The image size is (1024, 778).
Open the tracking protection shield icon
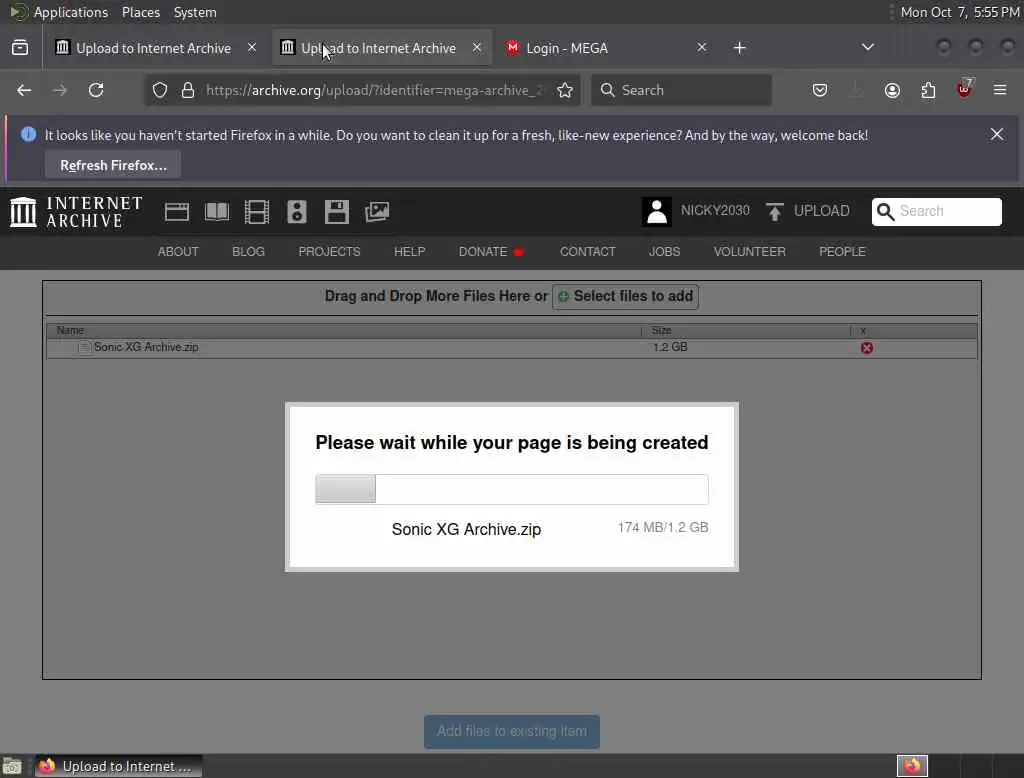tap(160, 90)
